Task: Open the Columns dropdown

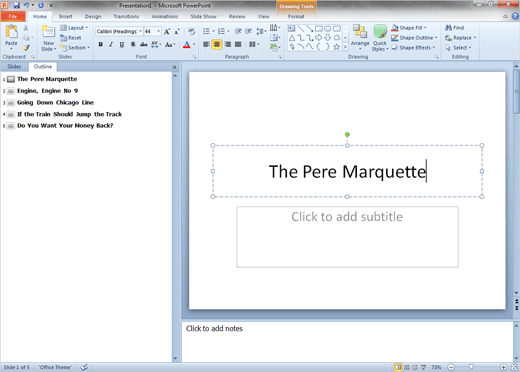Action: point(254,44)
